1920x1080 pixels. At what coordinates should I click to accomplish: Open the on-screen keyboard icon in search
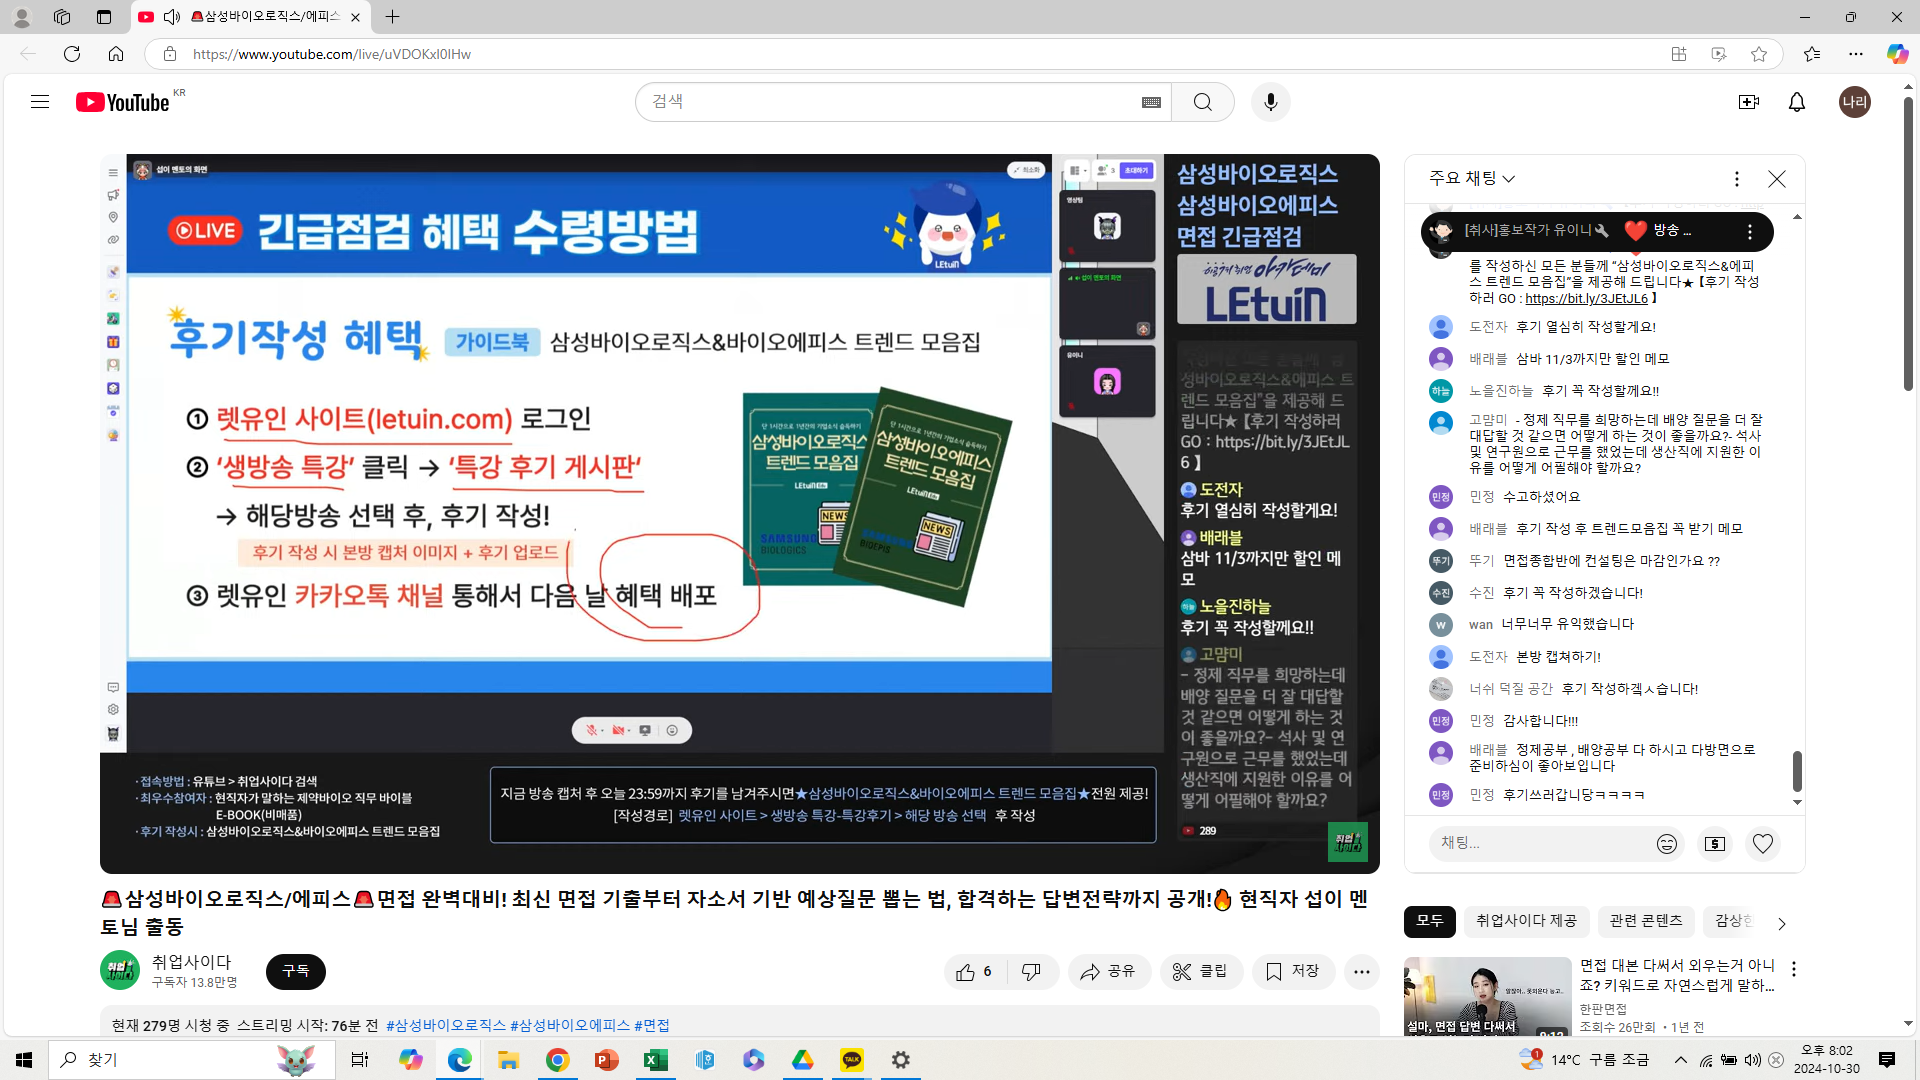click(1151, 102)
